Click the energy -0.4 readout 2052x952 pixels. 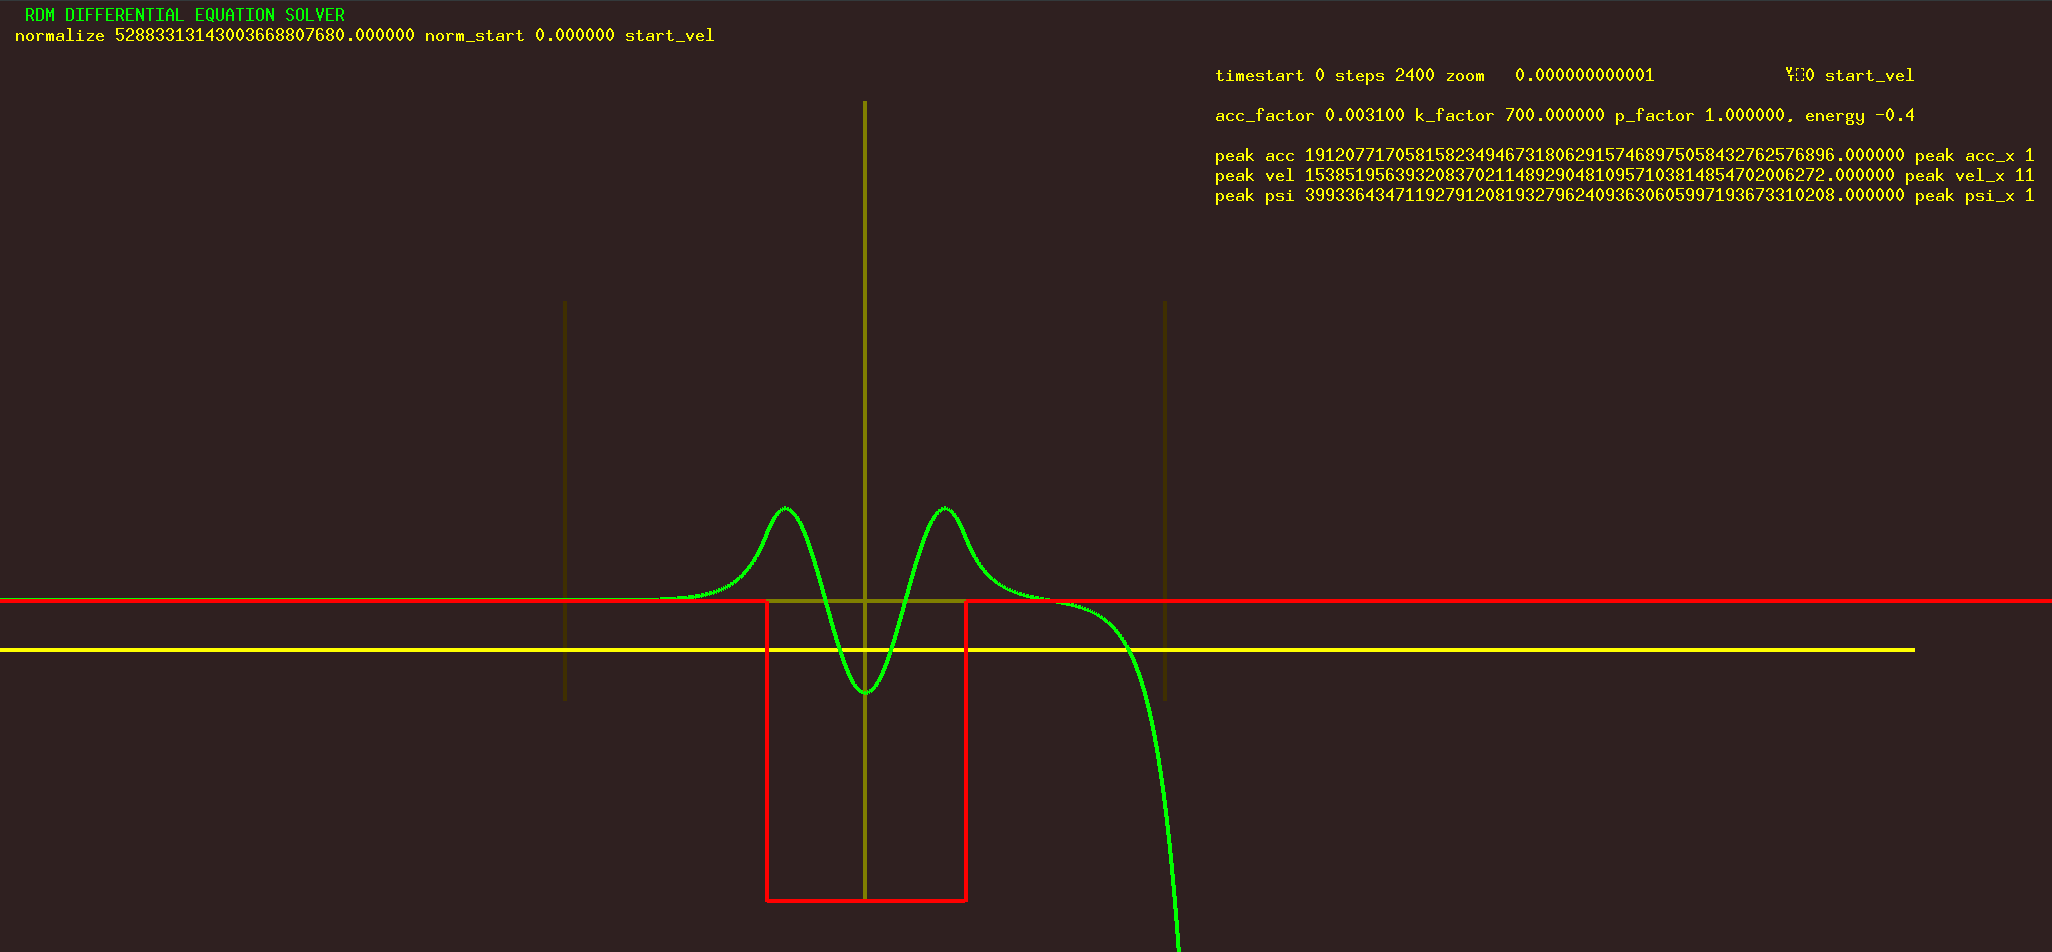(x=1859, y=116)
